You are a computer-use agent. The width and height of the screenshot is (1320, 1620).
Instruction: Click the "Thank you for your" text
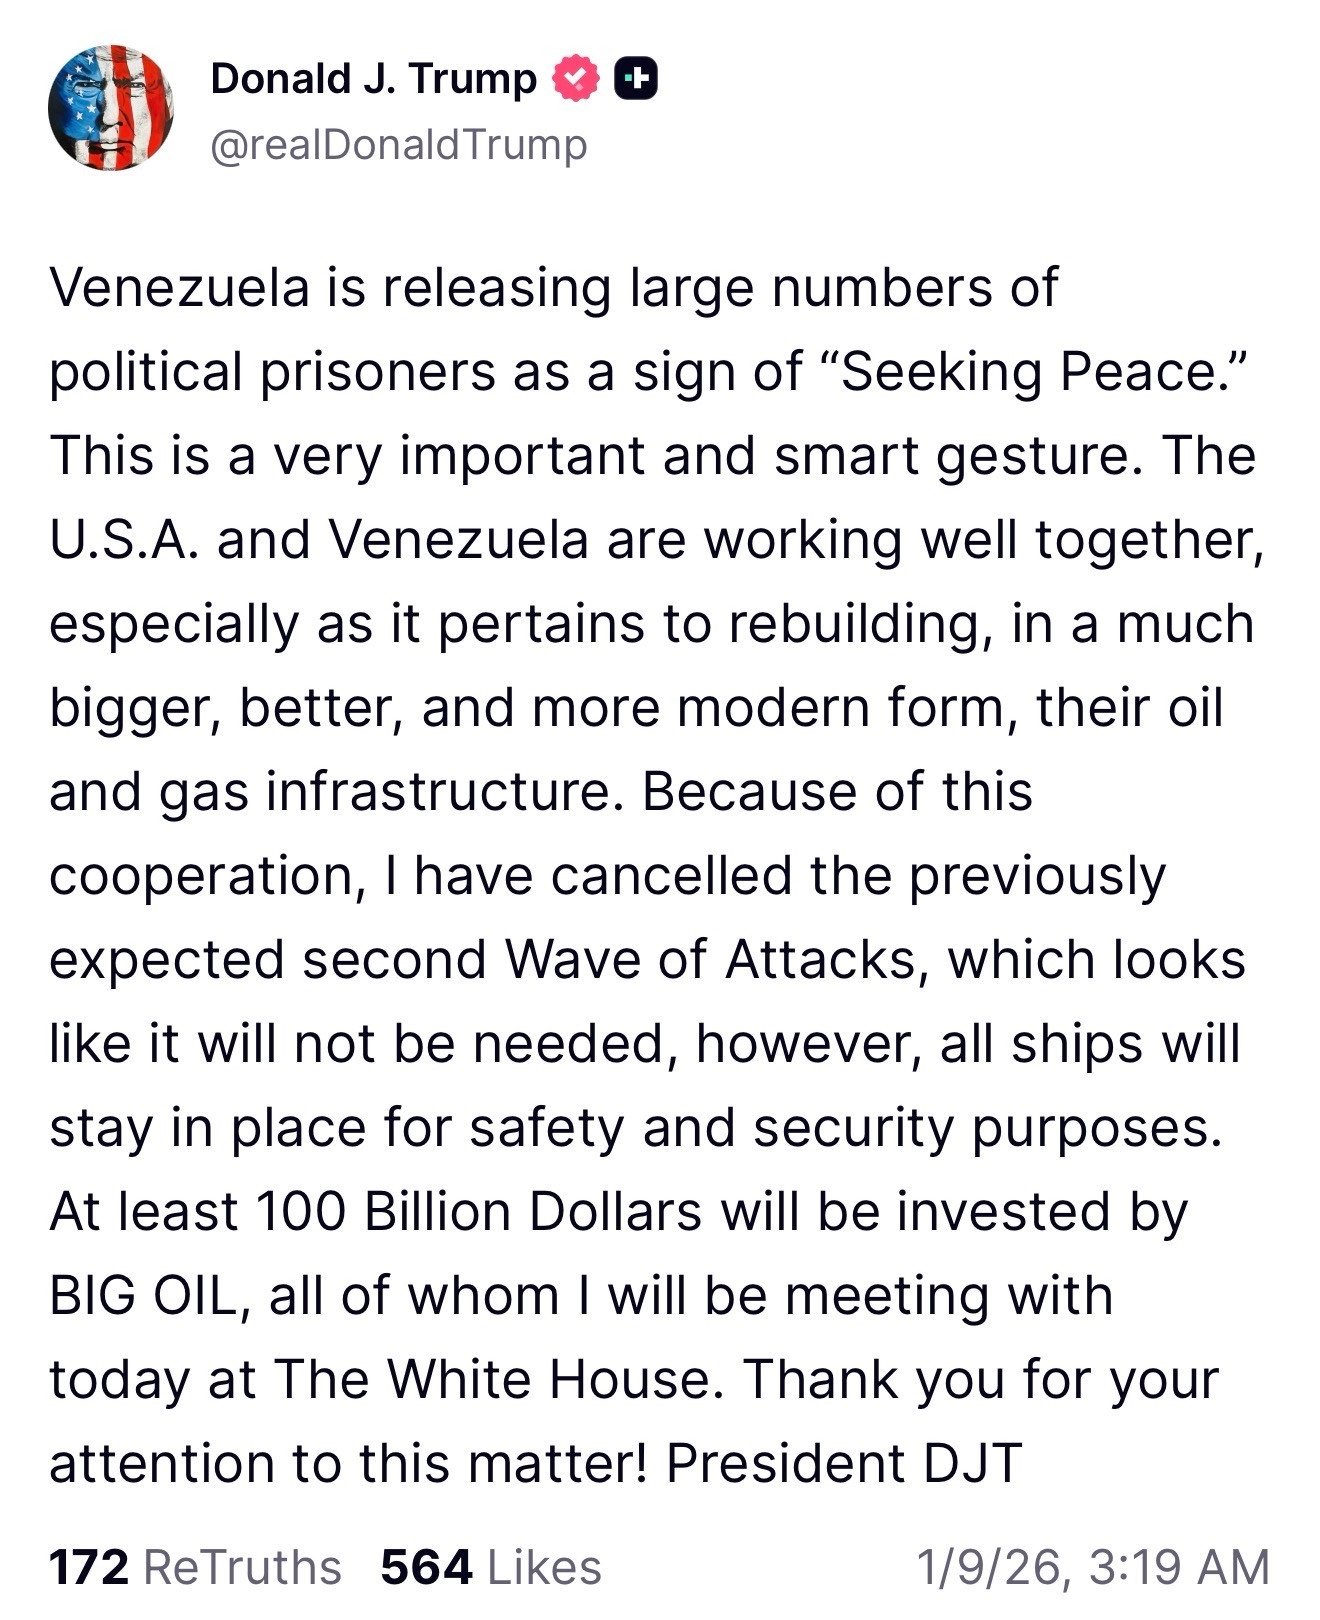point(981,1380)
